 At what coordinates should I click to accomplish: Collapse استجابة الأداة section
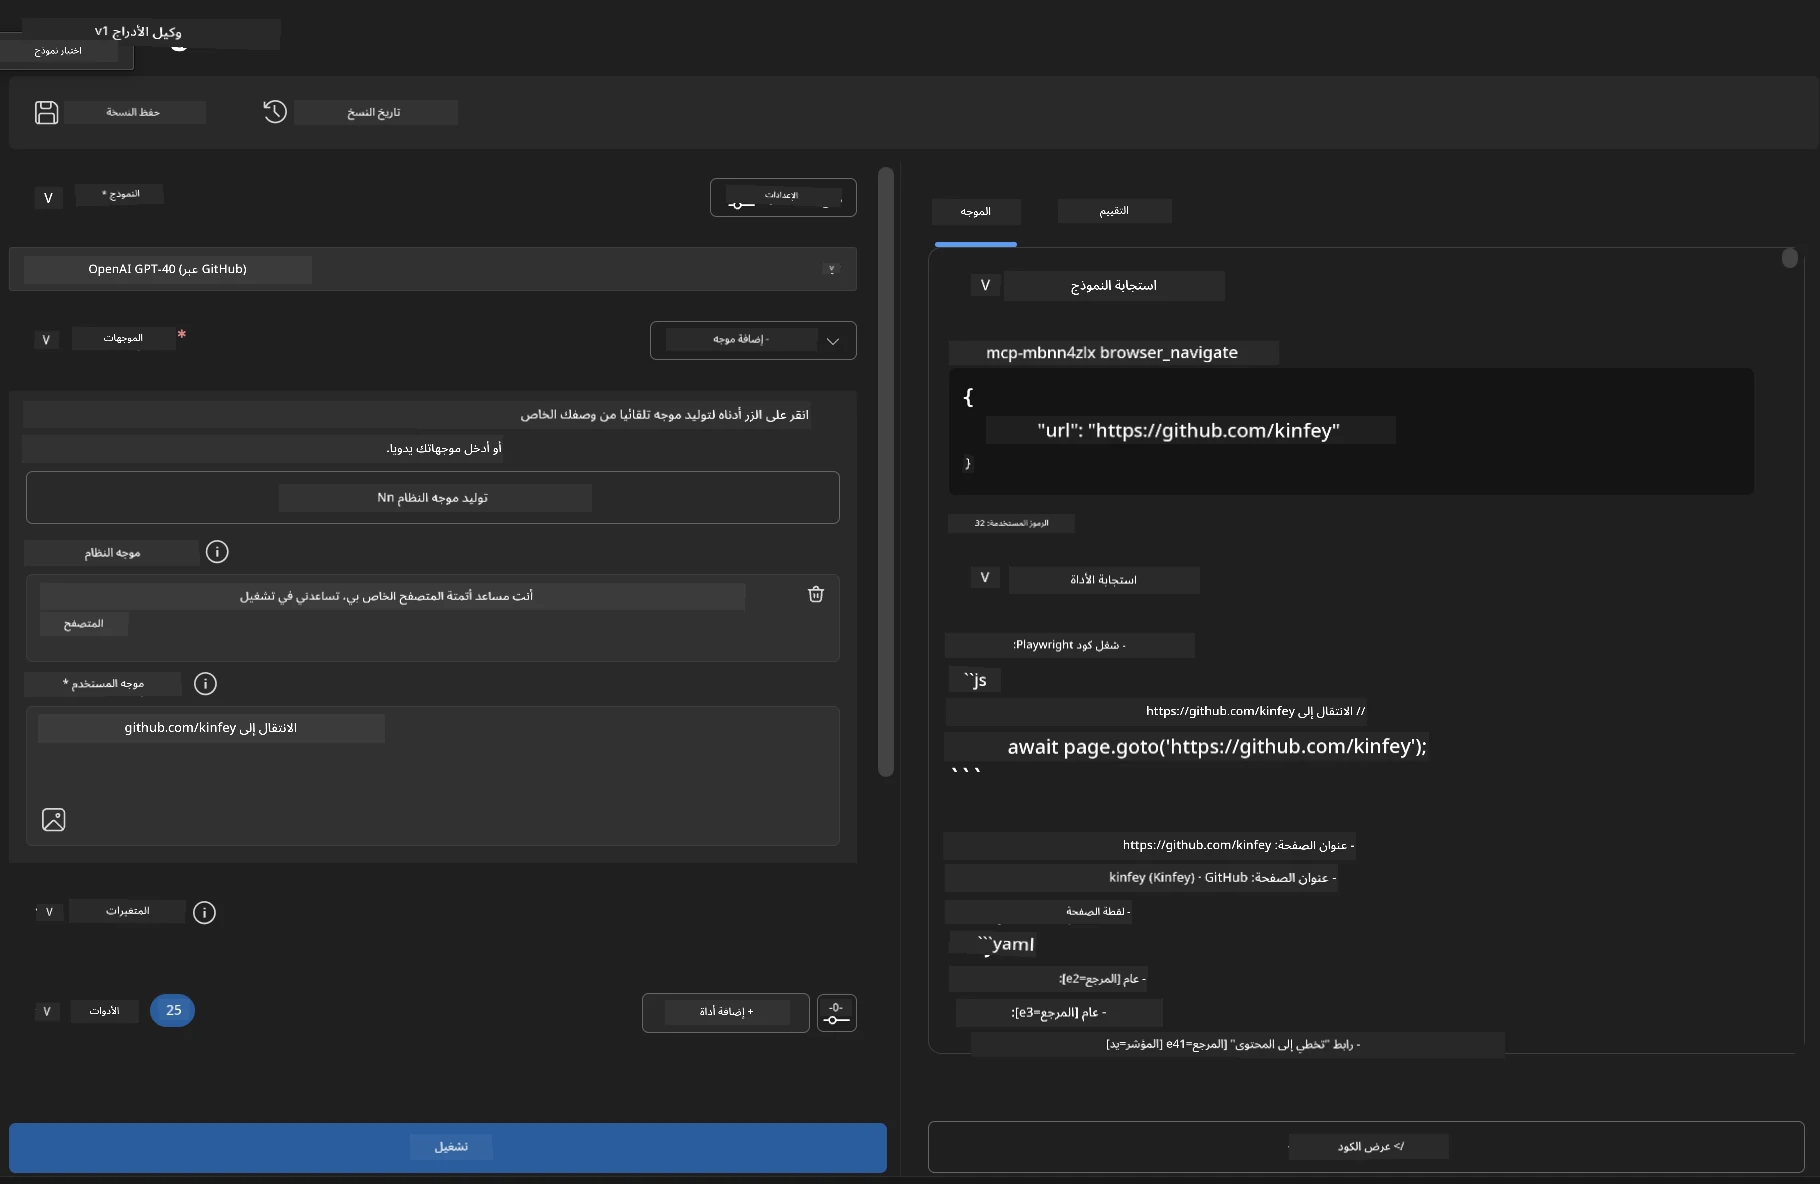(x=985, y=578)
